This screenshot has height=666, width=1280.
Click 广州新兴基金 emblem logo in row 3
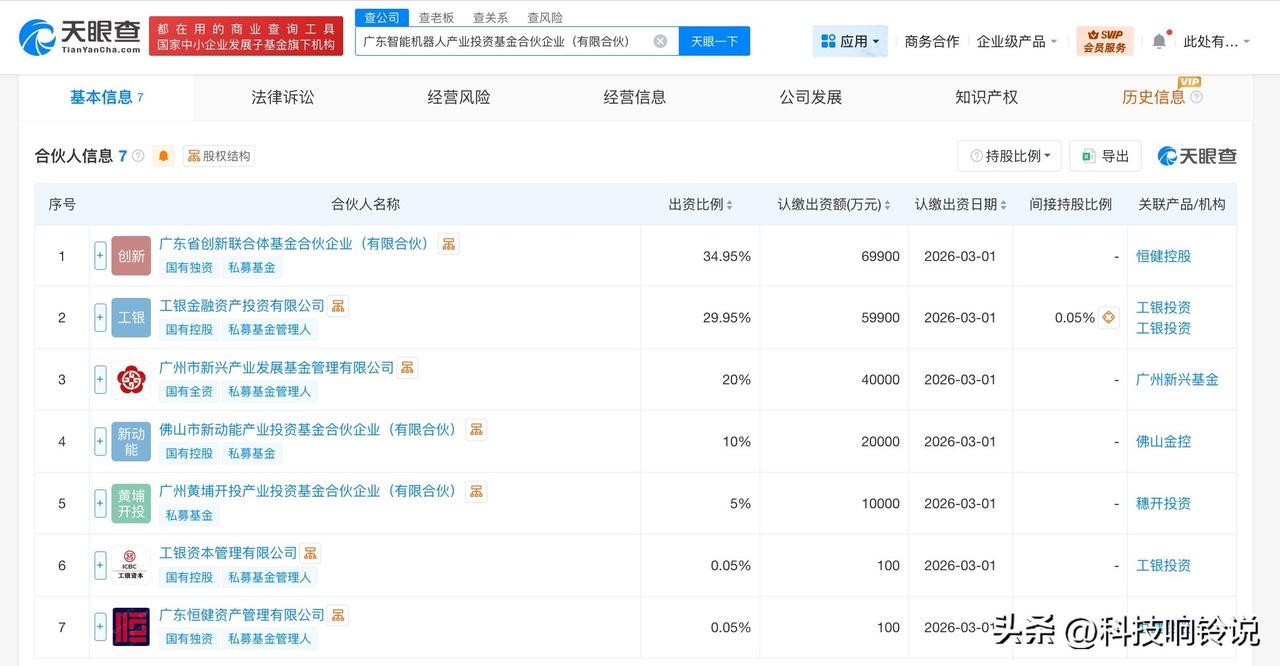pos(131,380)
